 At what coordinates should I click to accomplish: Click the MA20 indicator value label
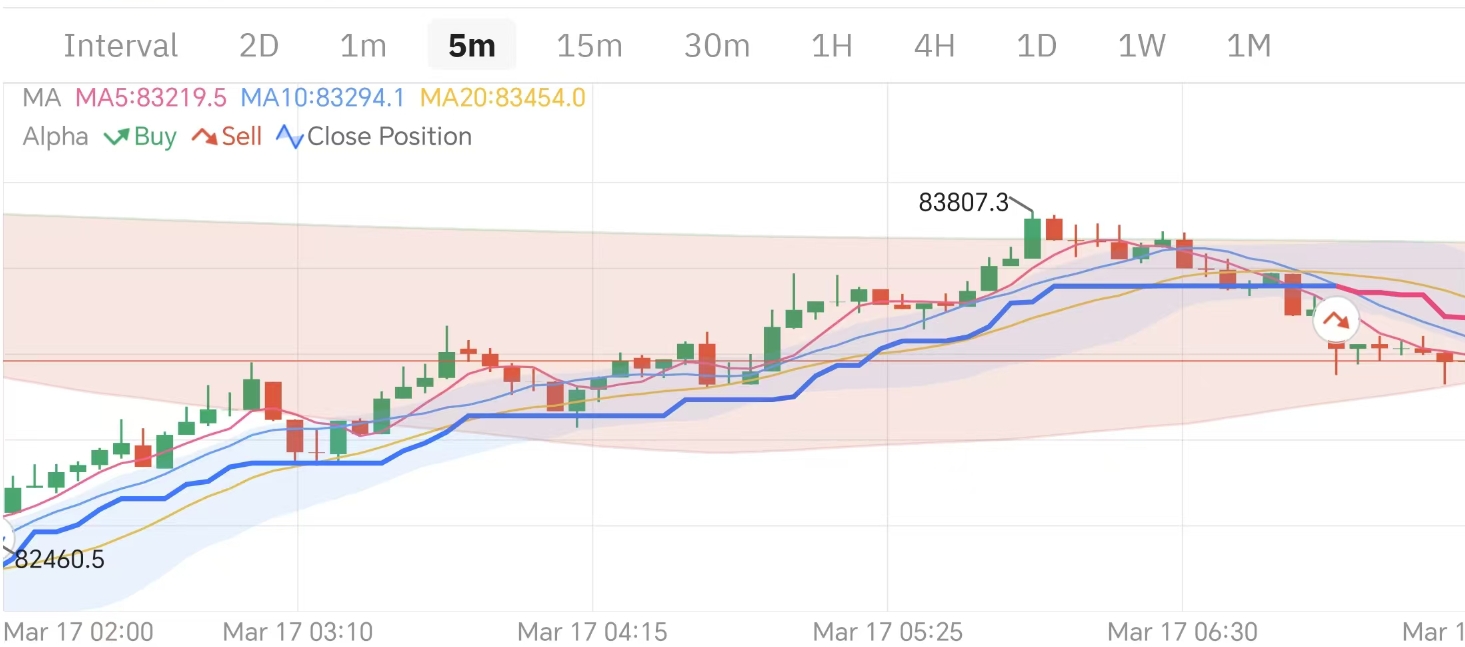pos(502,98)
